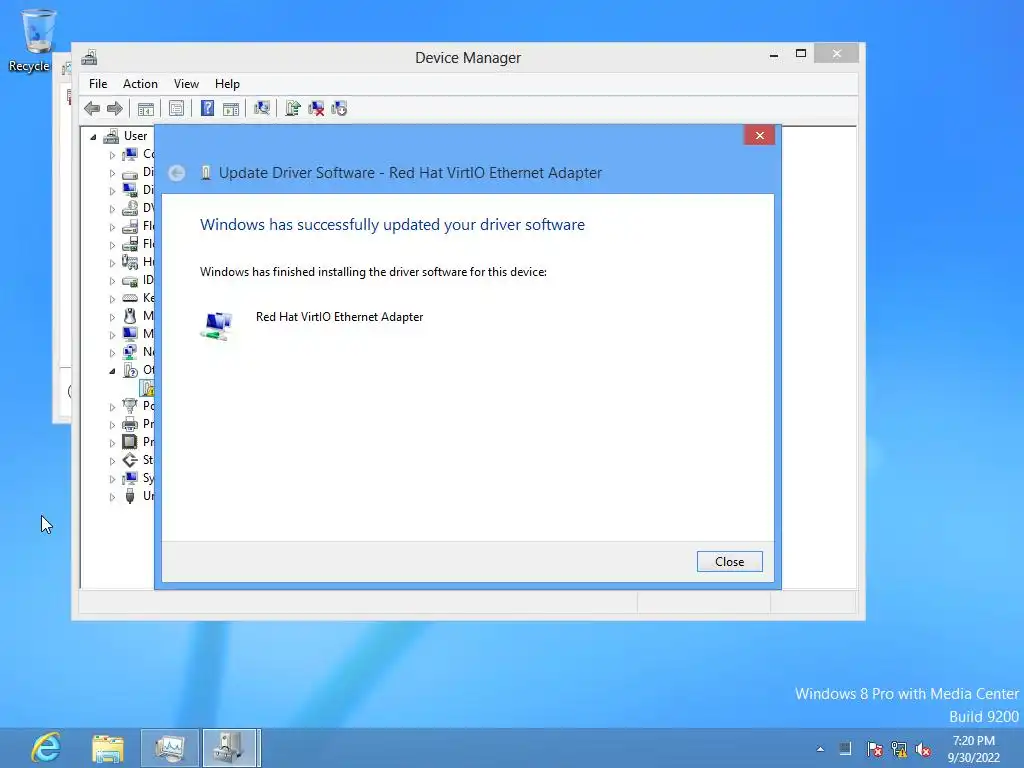Click the Red Hat VirtIO Ethernet Adapter device name

(340, 317)
